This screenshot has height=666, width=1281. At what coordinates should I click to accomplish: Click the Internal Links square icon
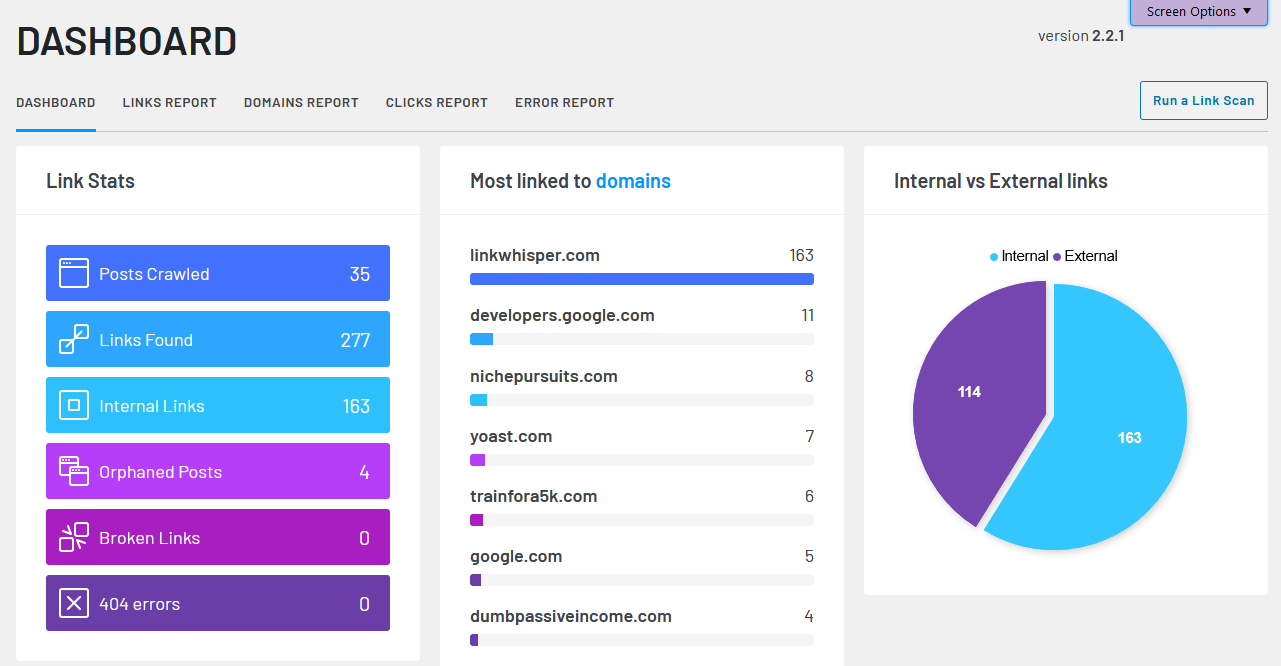coord(73,404)
